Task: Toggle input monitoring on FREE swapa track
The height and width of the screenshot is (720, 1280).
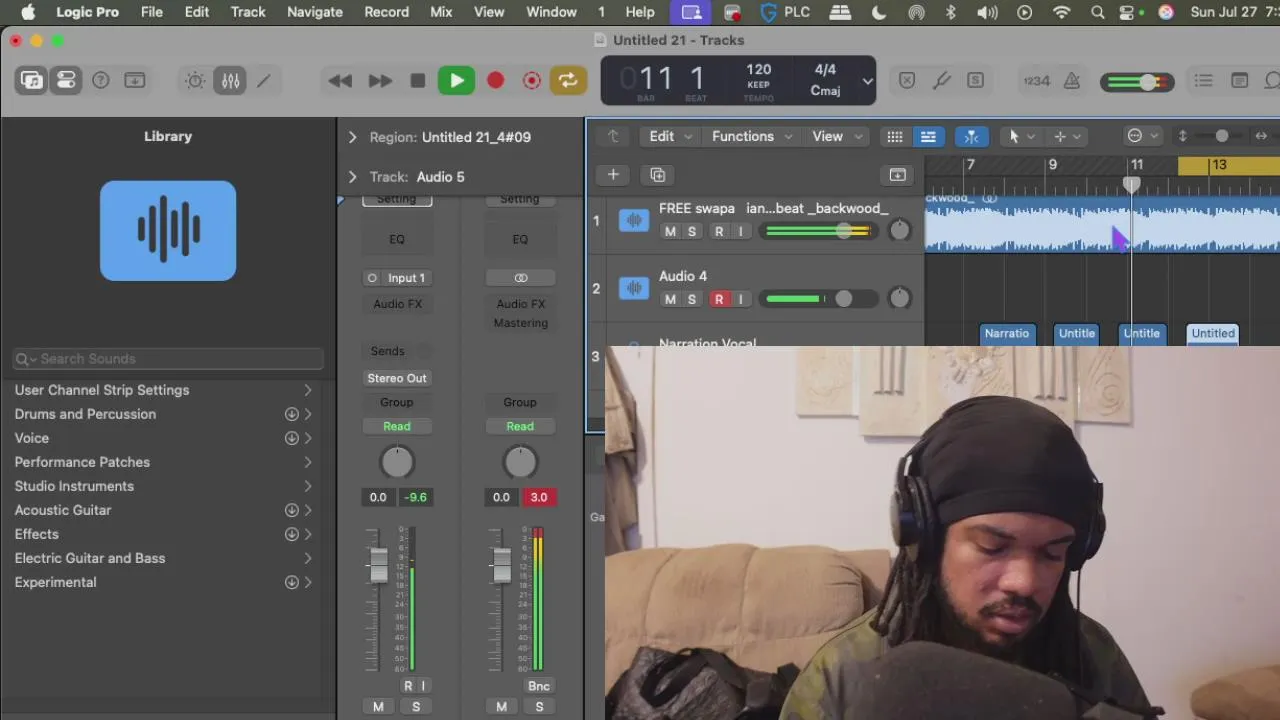Action: coord(740,231)
